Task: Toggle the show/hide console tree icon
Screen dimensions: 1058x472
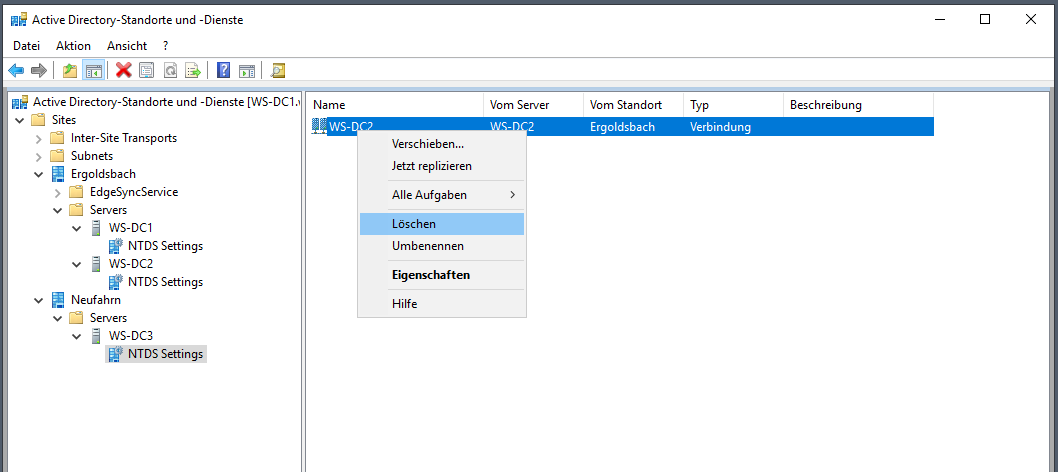Action: click(93, 70)
